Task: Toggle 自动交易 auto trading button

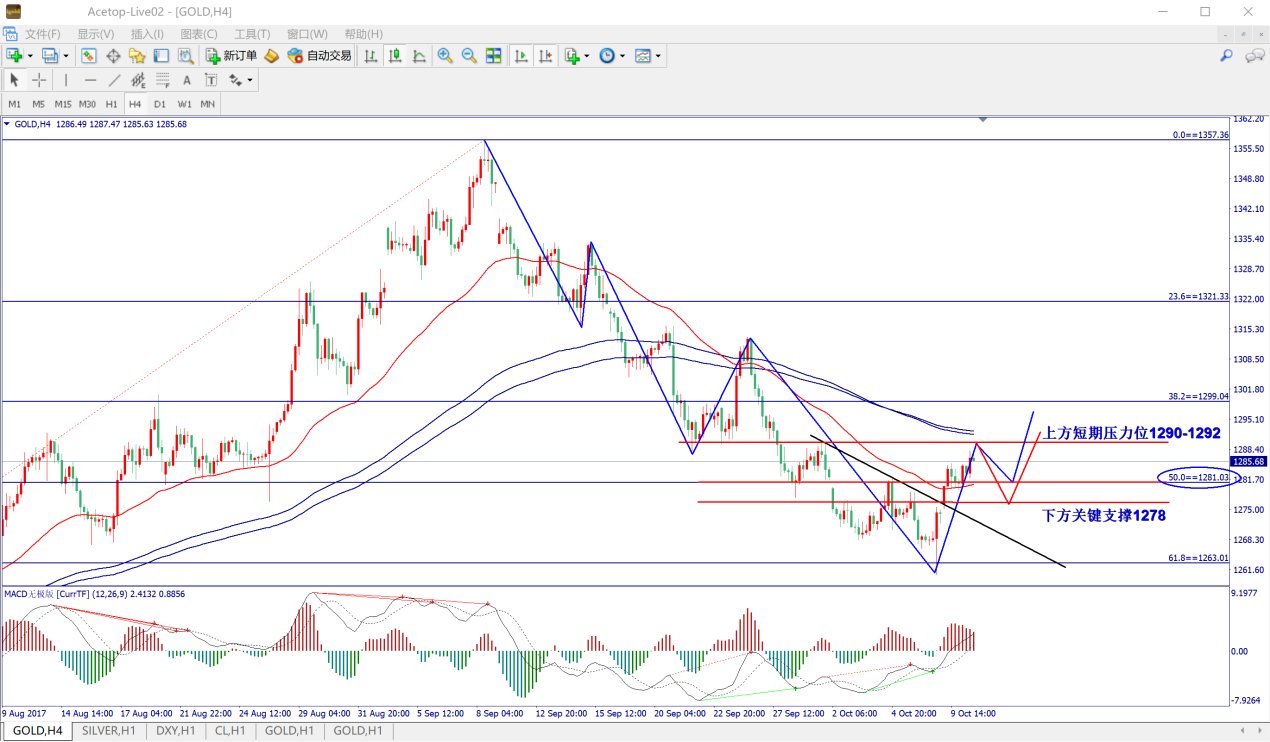Action: click(x=319, y=56)
